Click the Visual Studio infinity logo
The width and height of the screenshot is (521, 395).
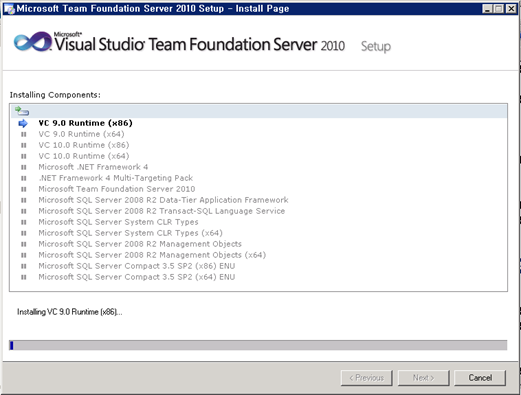(x=33, y=42)
